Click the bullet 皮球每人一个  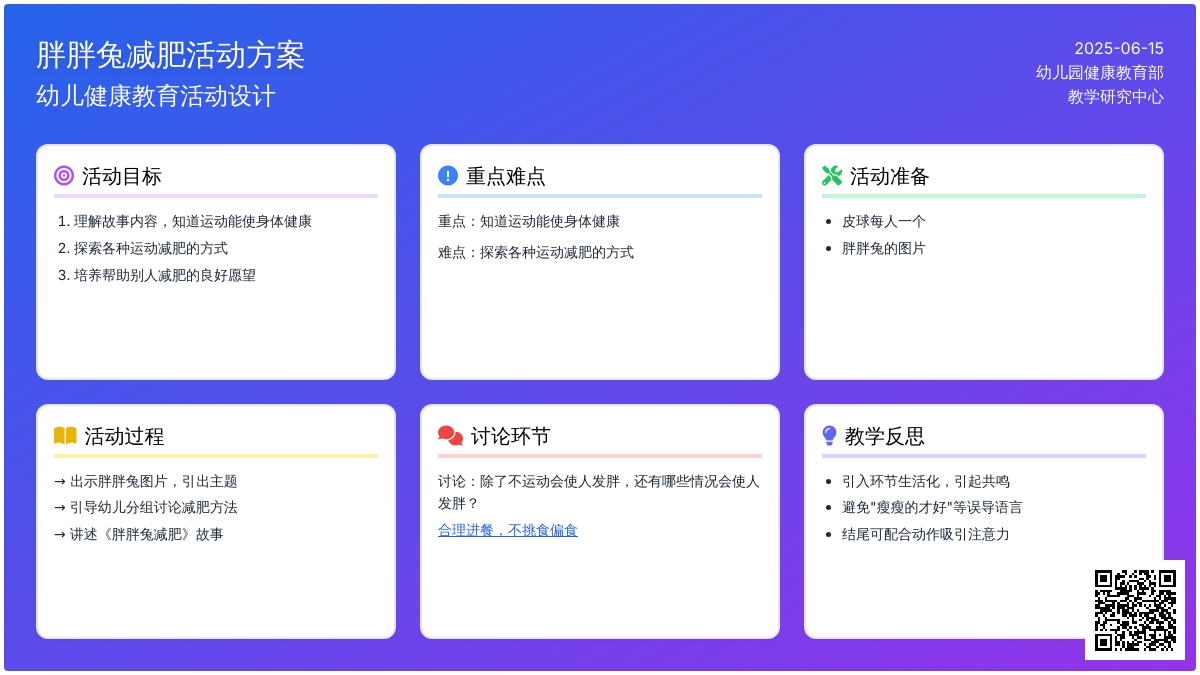pos(884,221)
